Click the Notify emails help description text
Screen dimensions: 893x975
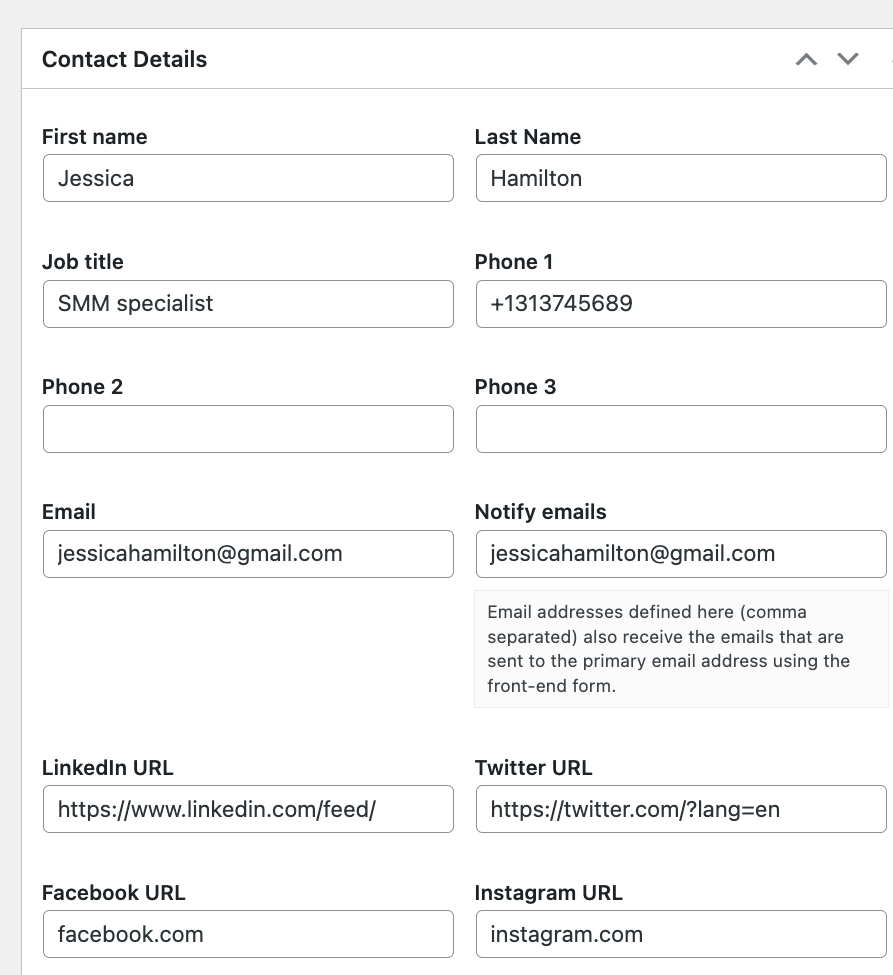[x=669, y=649]
